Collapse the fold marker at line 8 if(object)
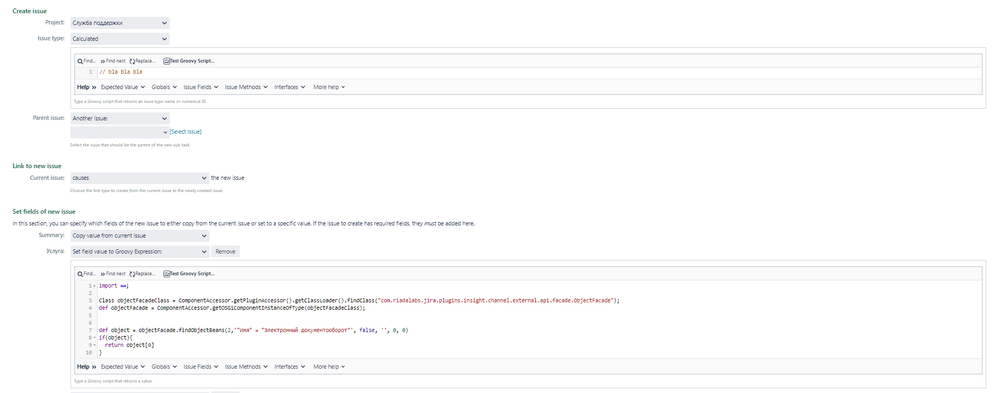This screenshot has height=393, width=999. [x=95, y=338]
